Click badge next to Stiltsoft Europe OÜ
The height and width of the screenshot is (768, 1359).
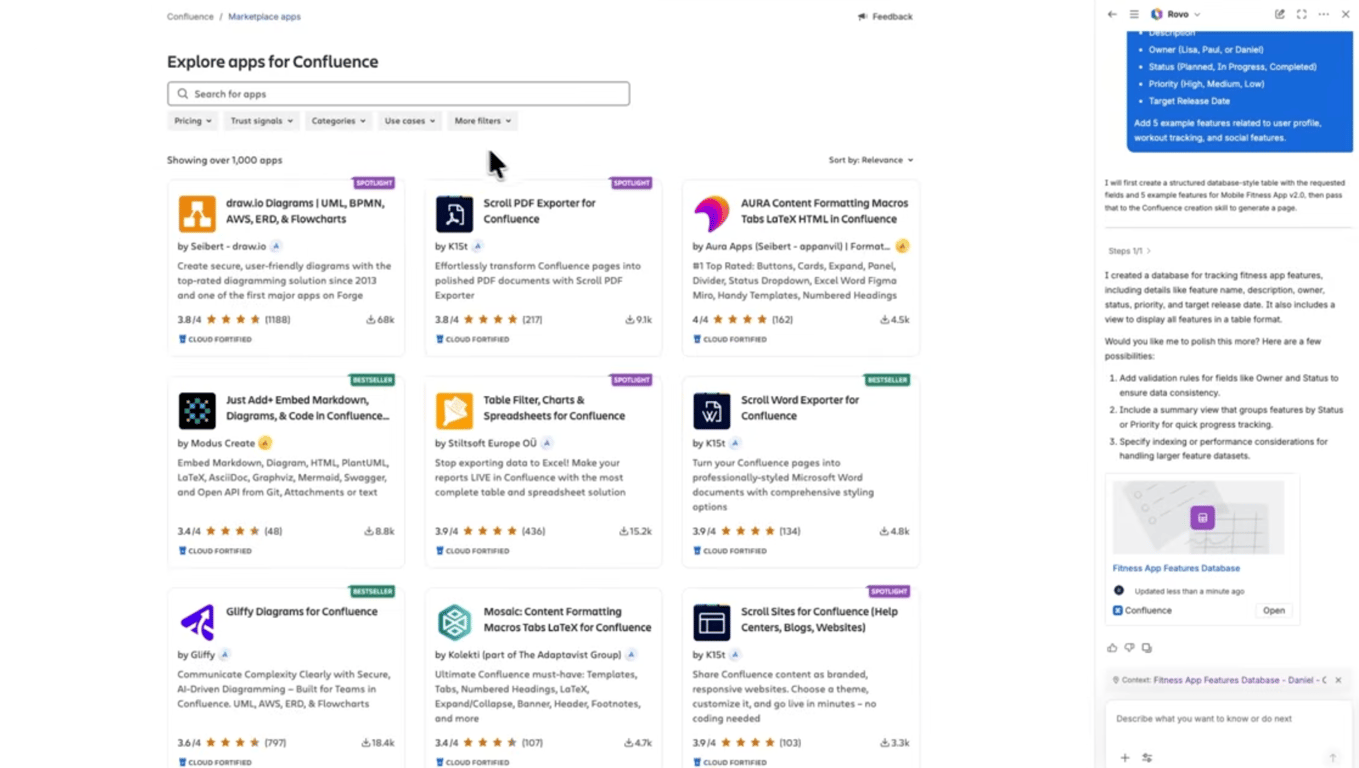click(547, 443)
